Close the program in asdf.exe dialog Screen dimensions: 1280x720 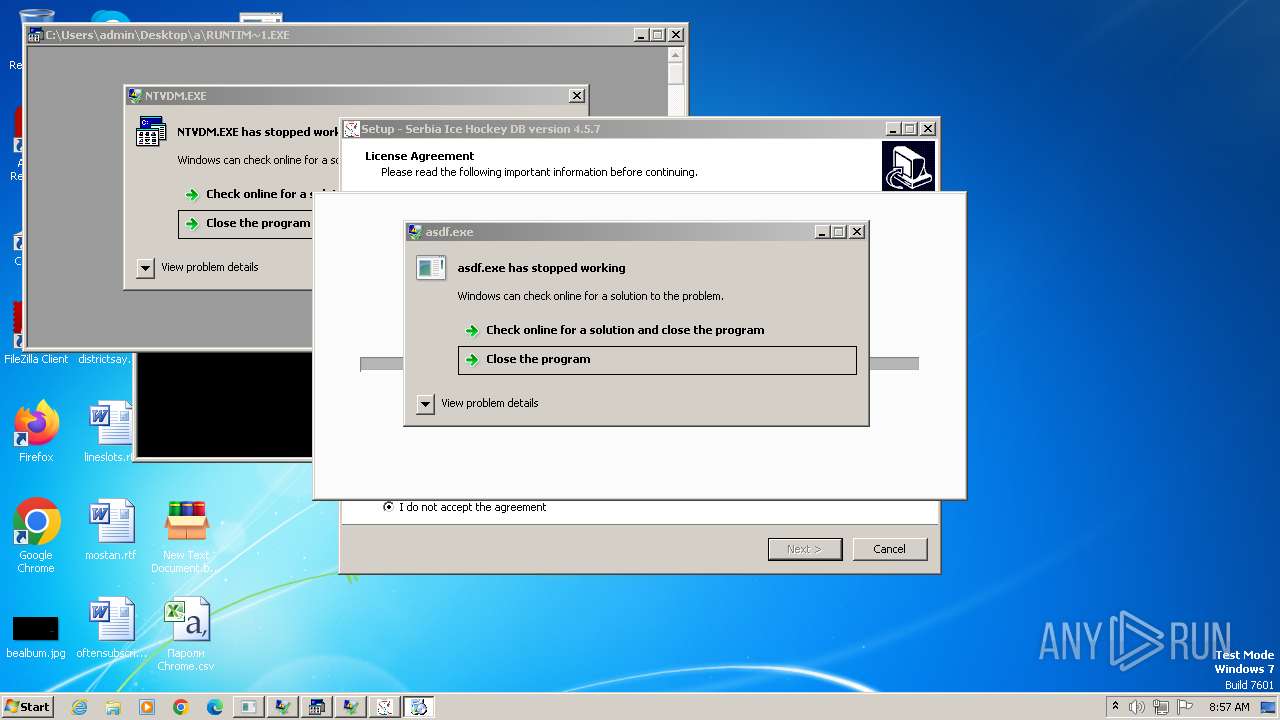click(657, 360)
